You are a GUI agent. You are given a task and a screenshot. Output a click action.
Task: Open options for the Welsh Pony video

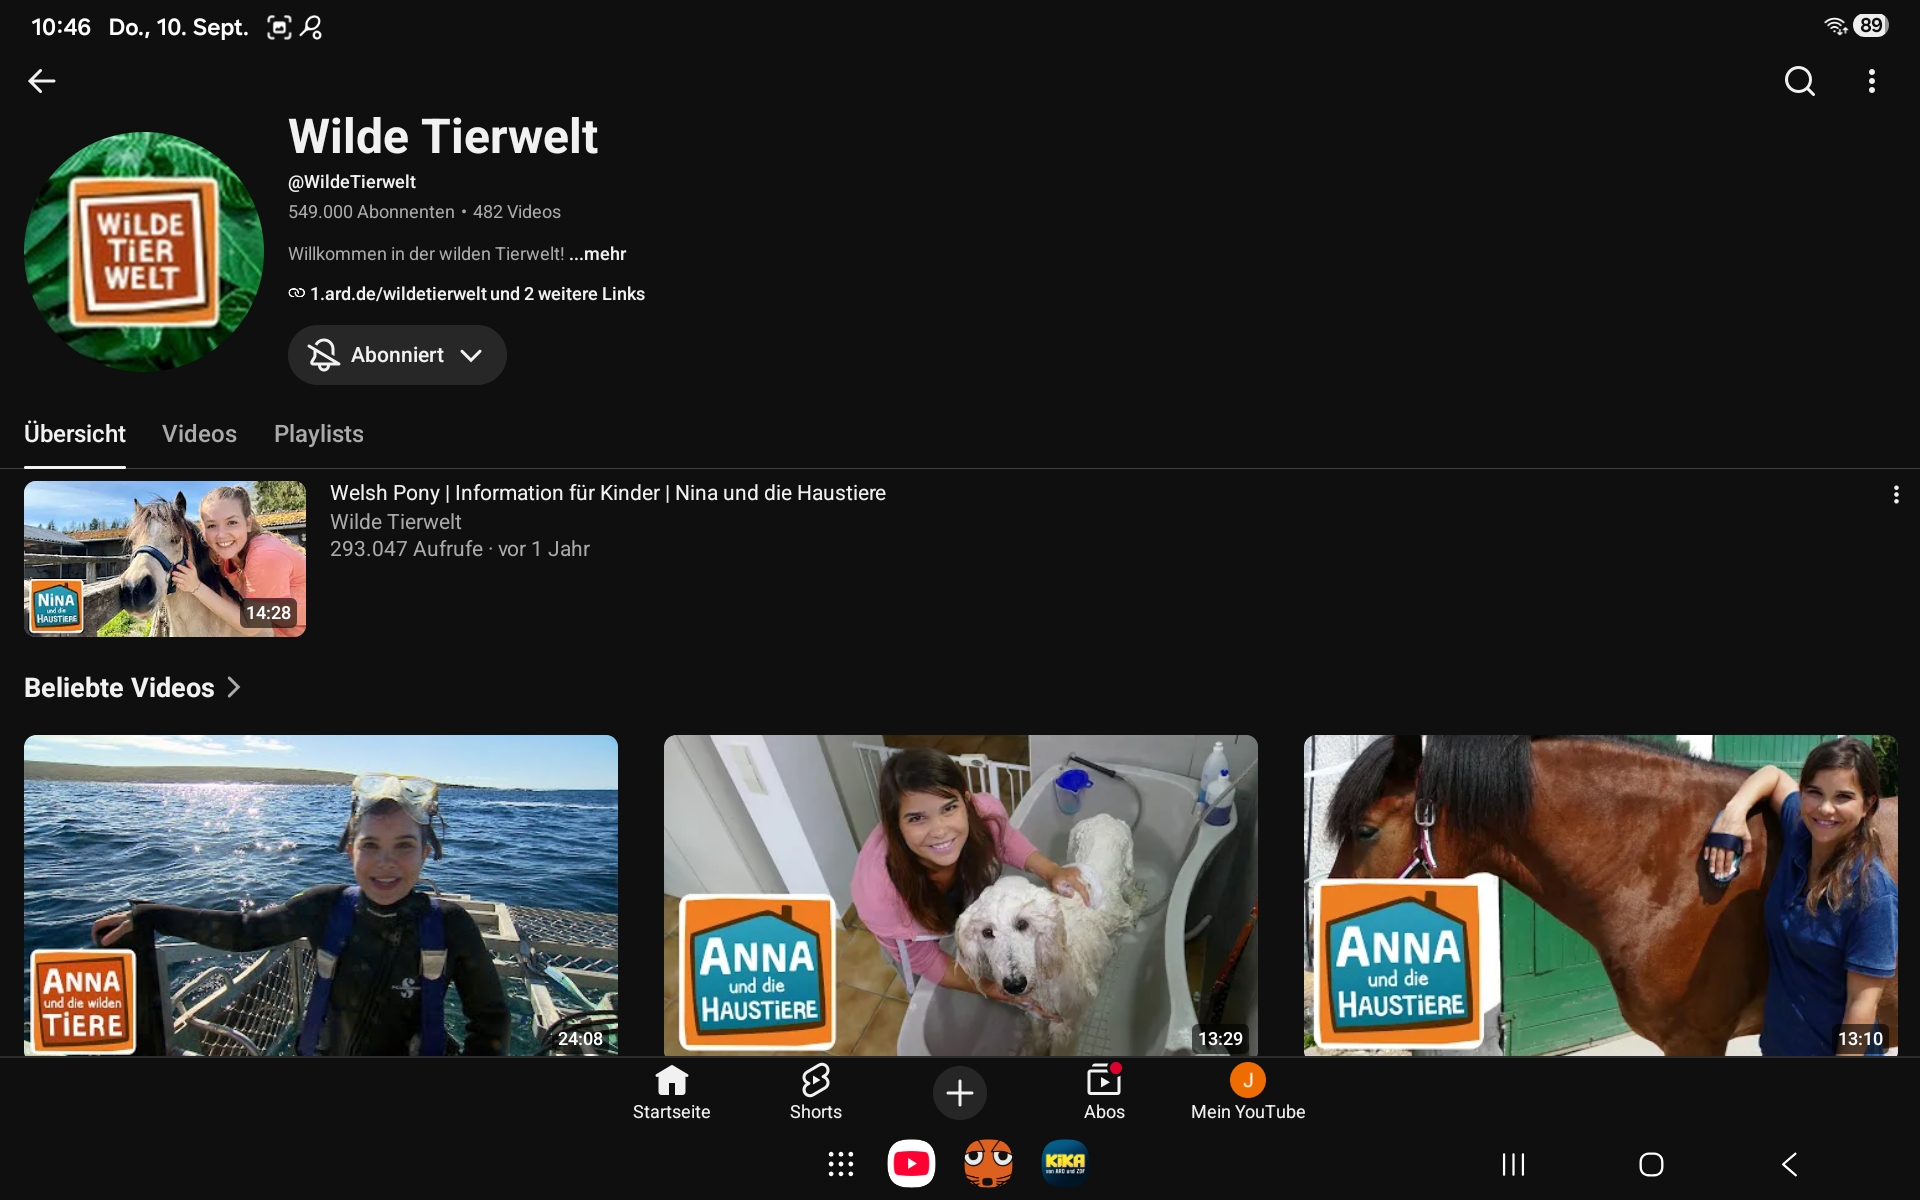point(1896,495)
